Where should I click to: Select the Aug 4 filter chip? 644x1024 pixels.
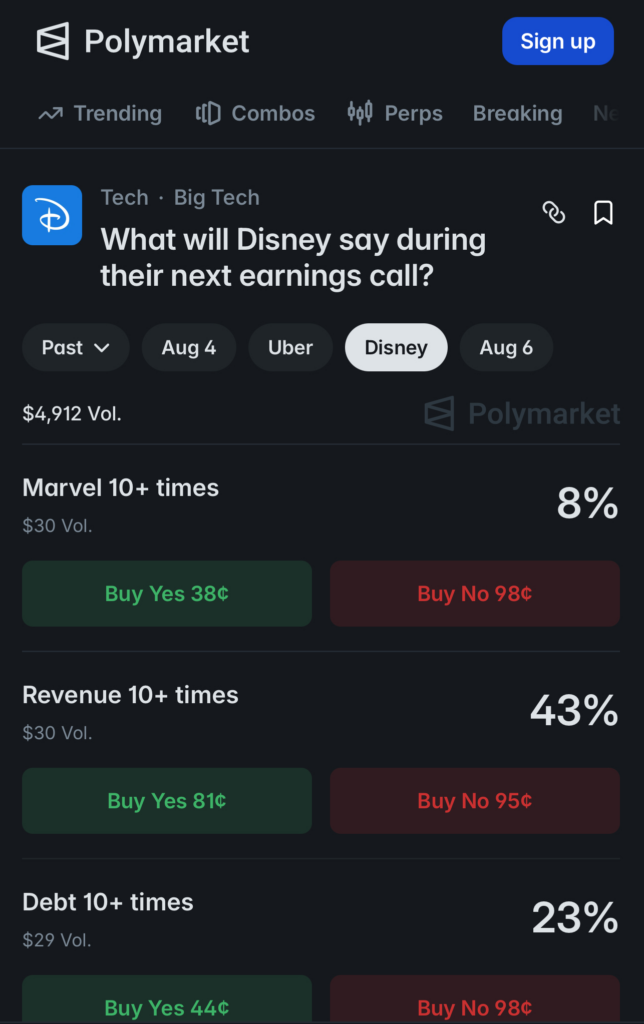click(189, 347)
